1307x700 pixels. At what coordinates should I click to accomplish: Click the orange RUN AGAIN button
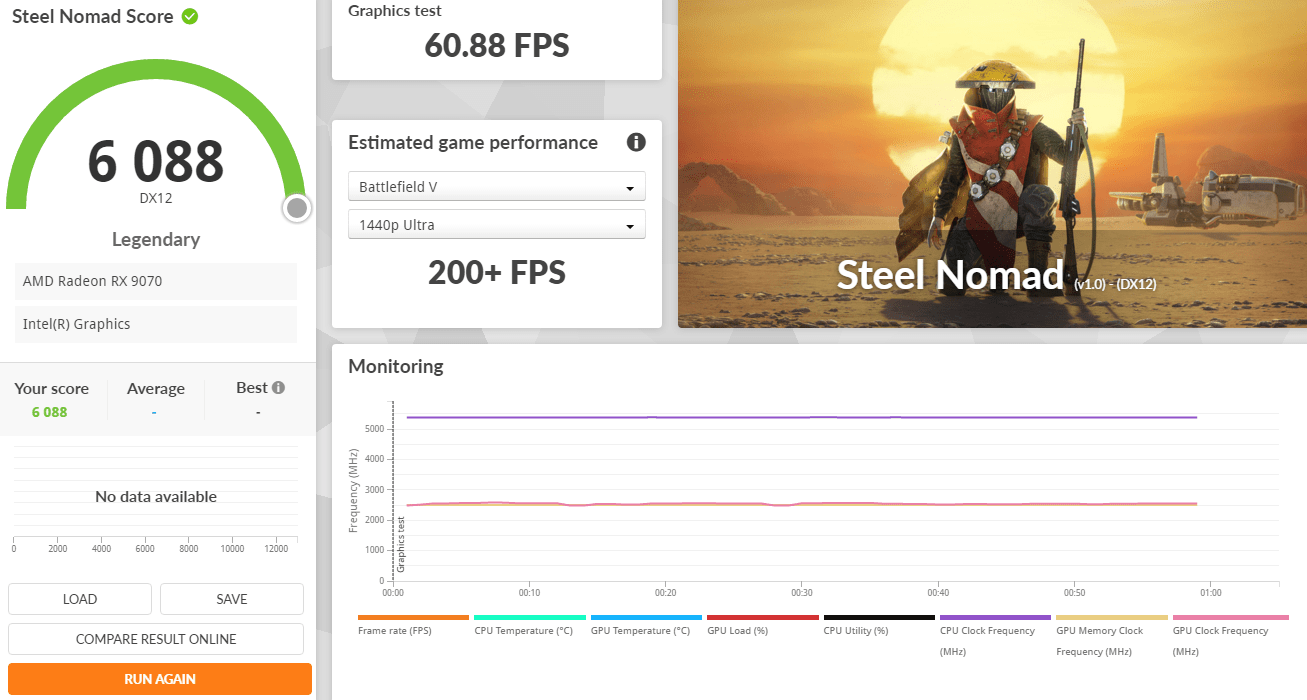[x=160, y=679]
